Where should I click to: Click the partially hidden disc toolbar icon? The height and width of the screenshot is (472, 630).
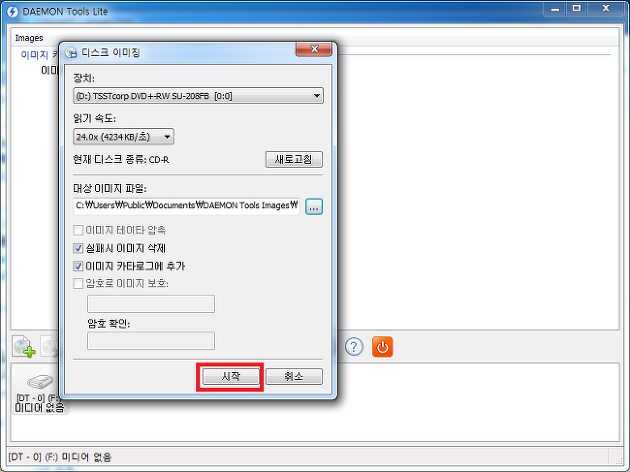pos(50,346)
